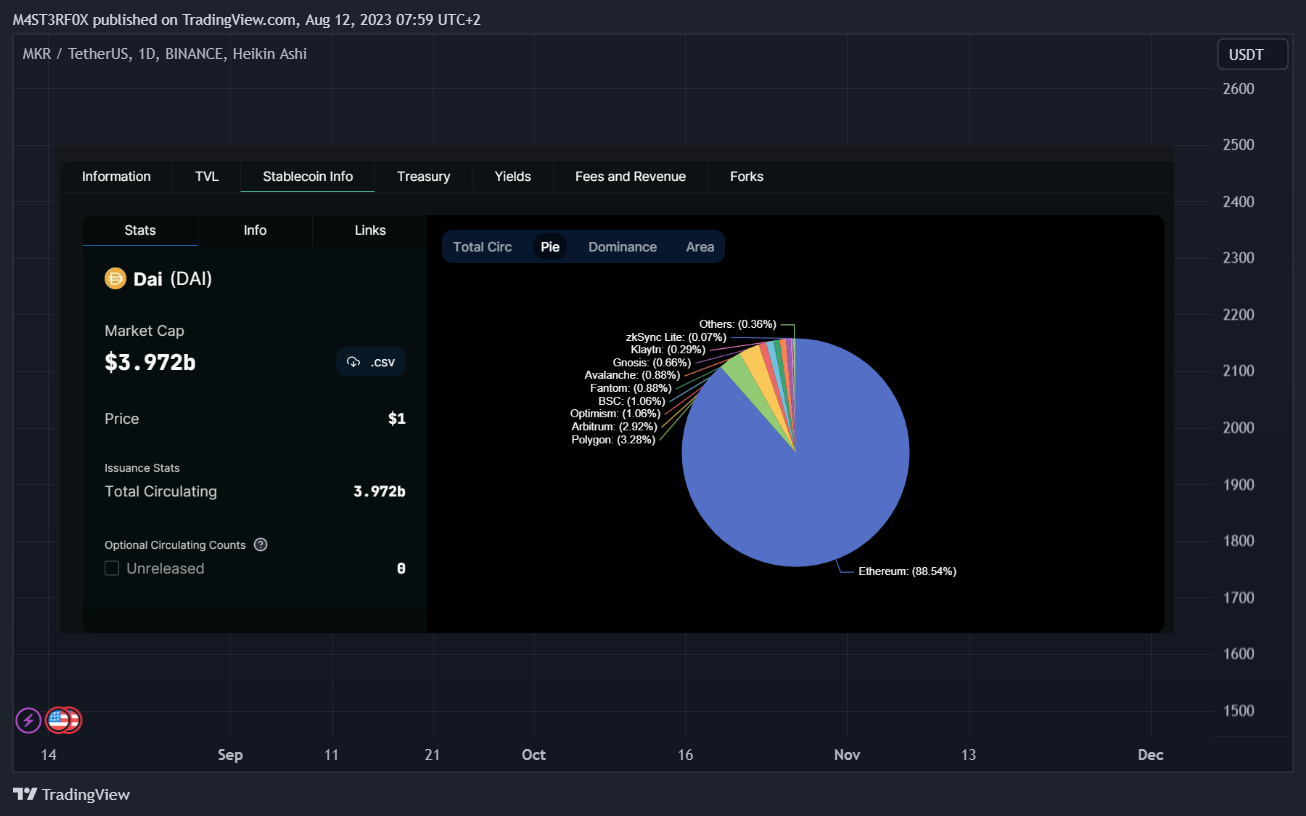Viewport: 1306px width, 816px height.
Task: Click the US flag economic event icon
Action: pos(59,719)
